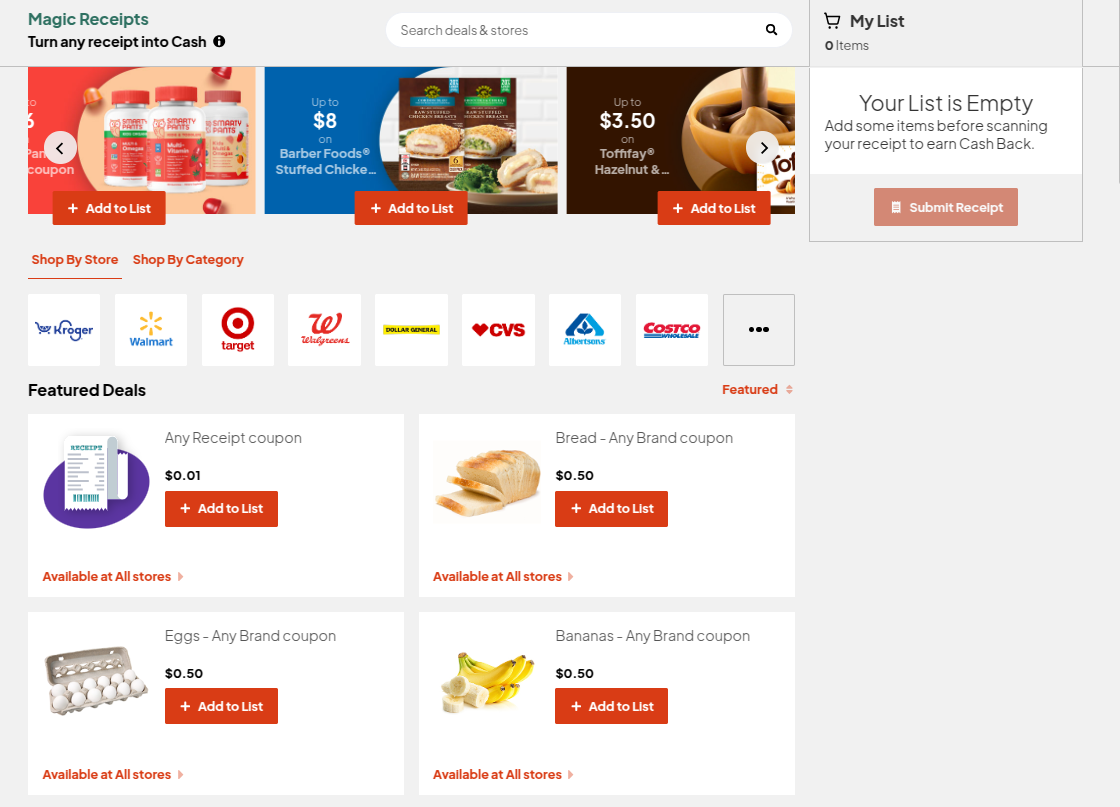Advance the carousel with the right arrow
The image size is (1120, 807).
point(764,148)
